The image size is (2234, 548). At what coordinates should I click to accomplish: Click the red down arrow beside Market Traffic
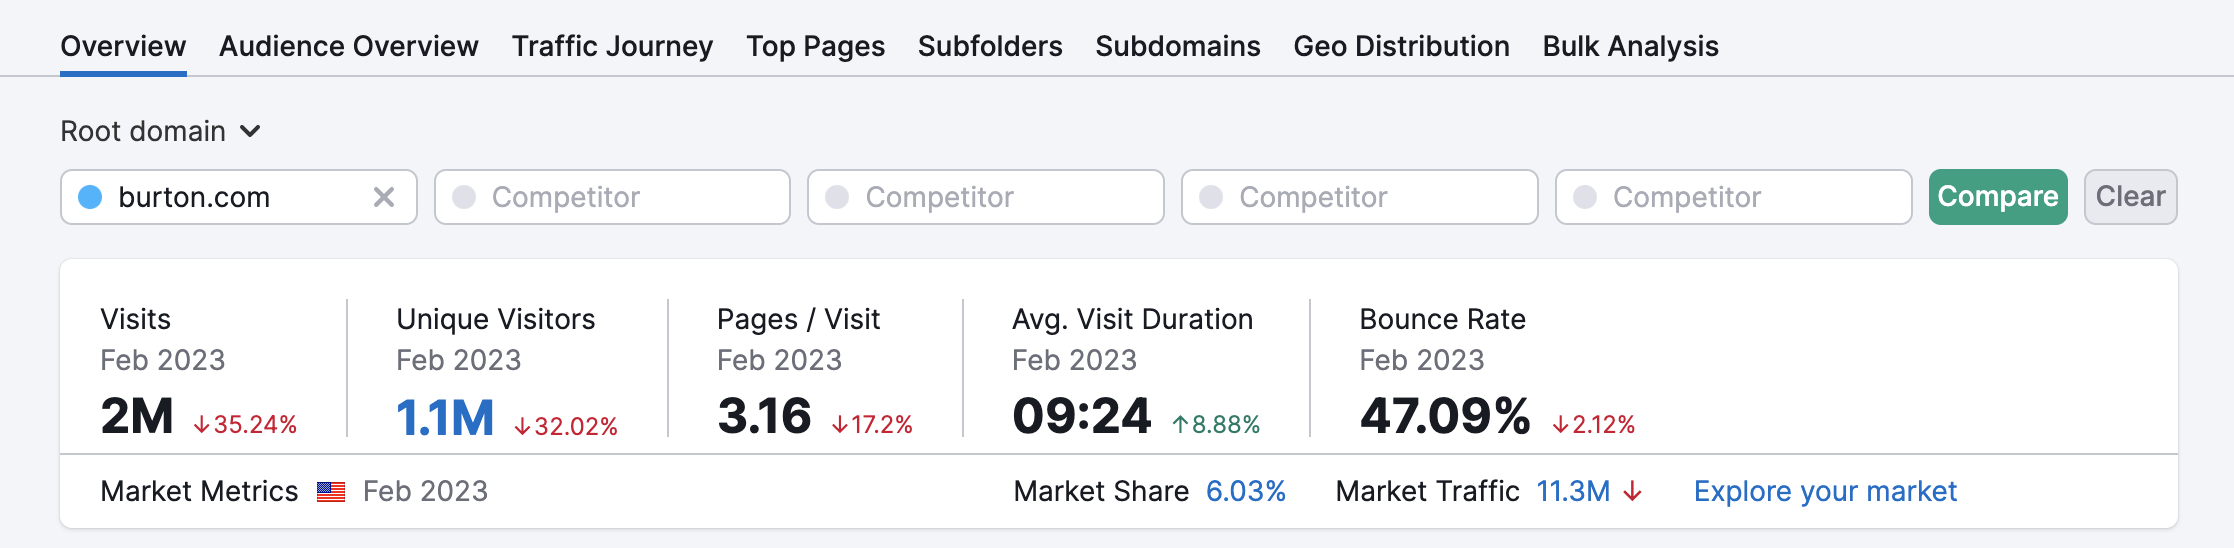click(x=1633, y=491)
